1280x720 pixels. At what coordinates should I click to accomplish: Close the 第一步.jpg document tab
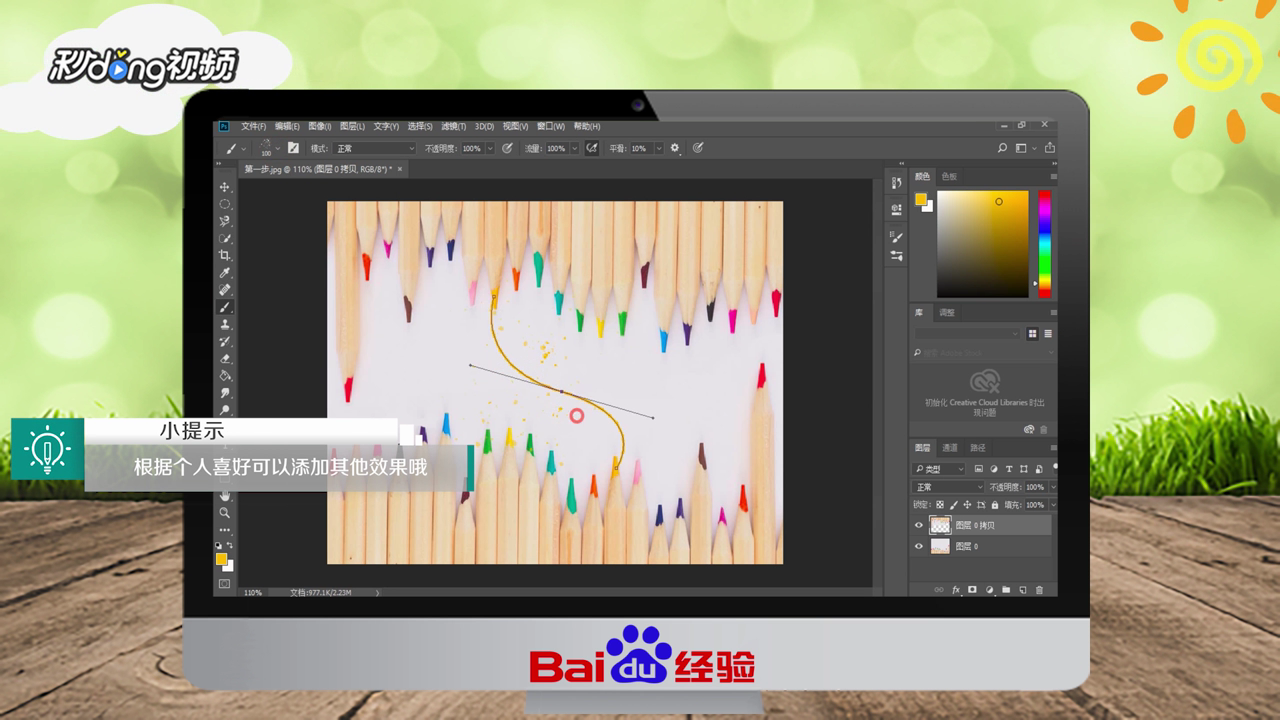[400, 169]
